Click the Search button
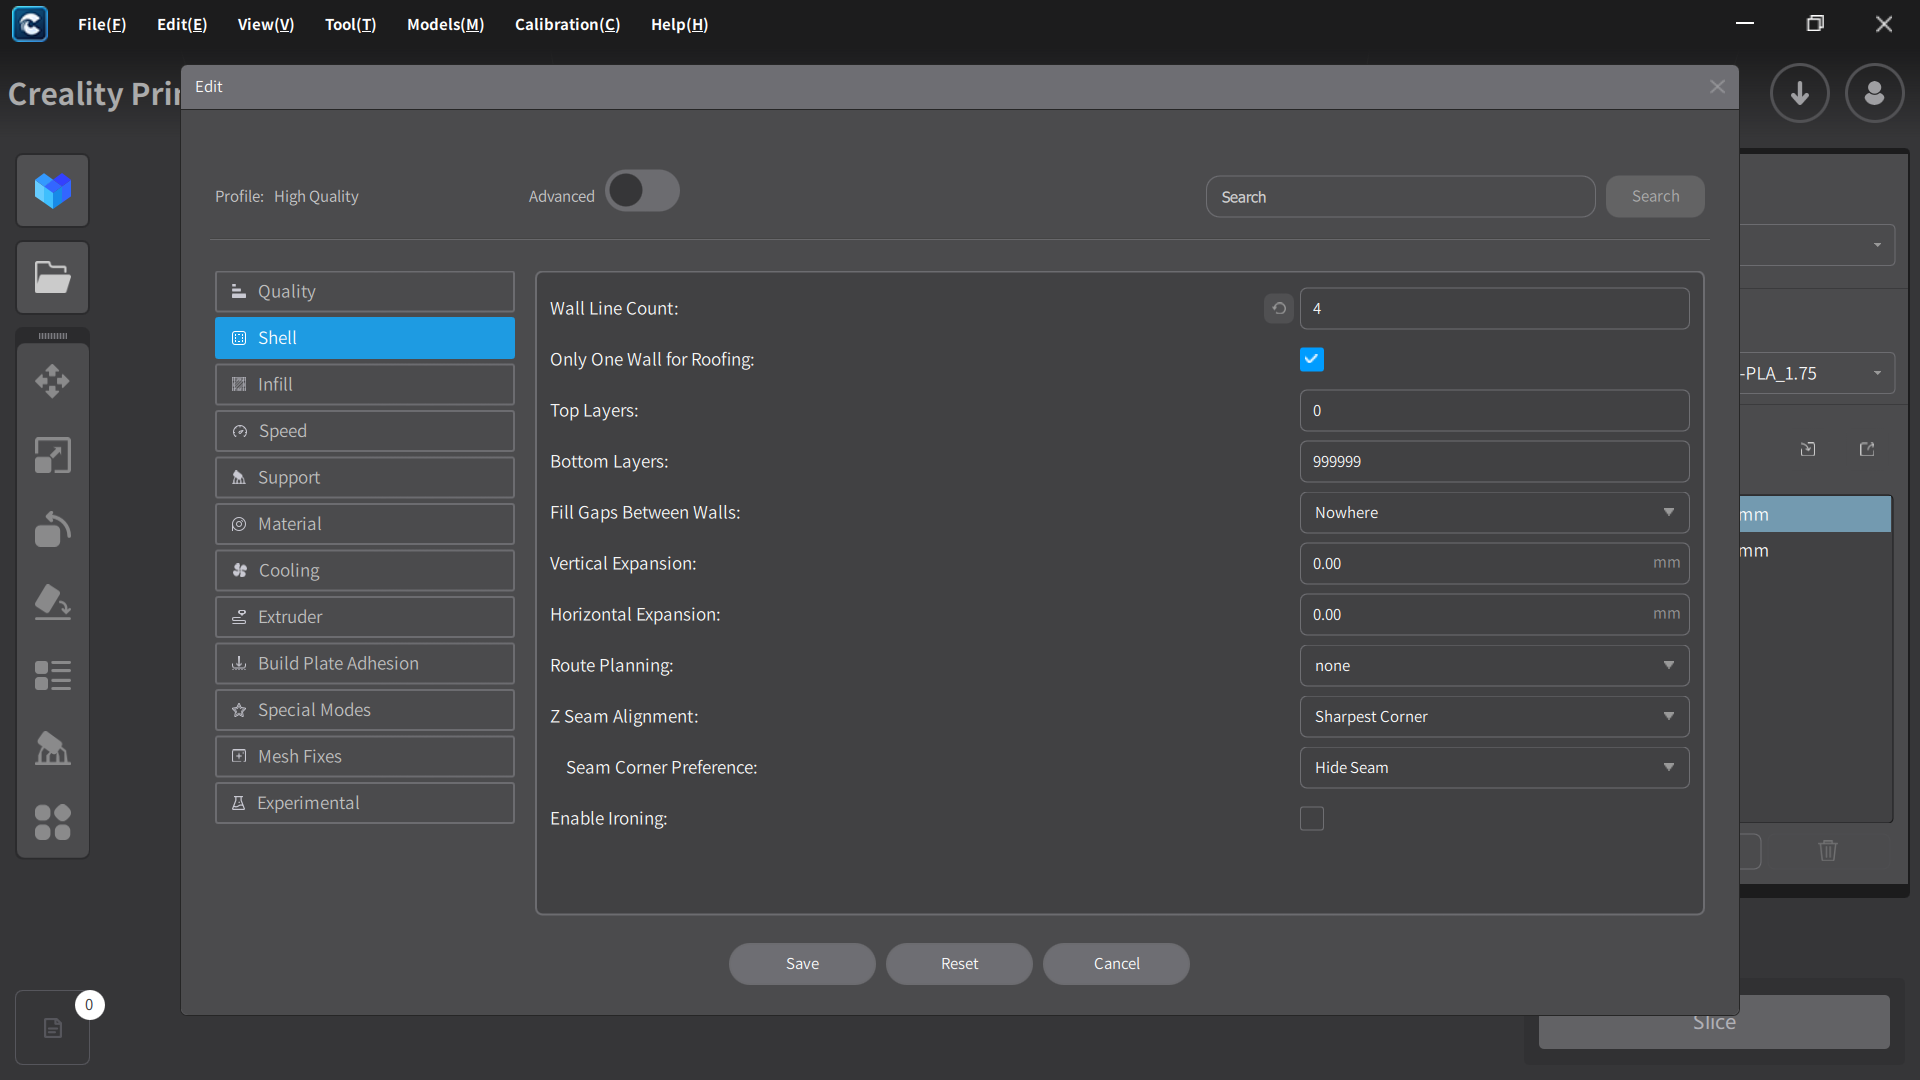This screenshot has width=1920, height=1080. click(1655, 196)
